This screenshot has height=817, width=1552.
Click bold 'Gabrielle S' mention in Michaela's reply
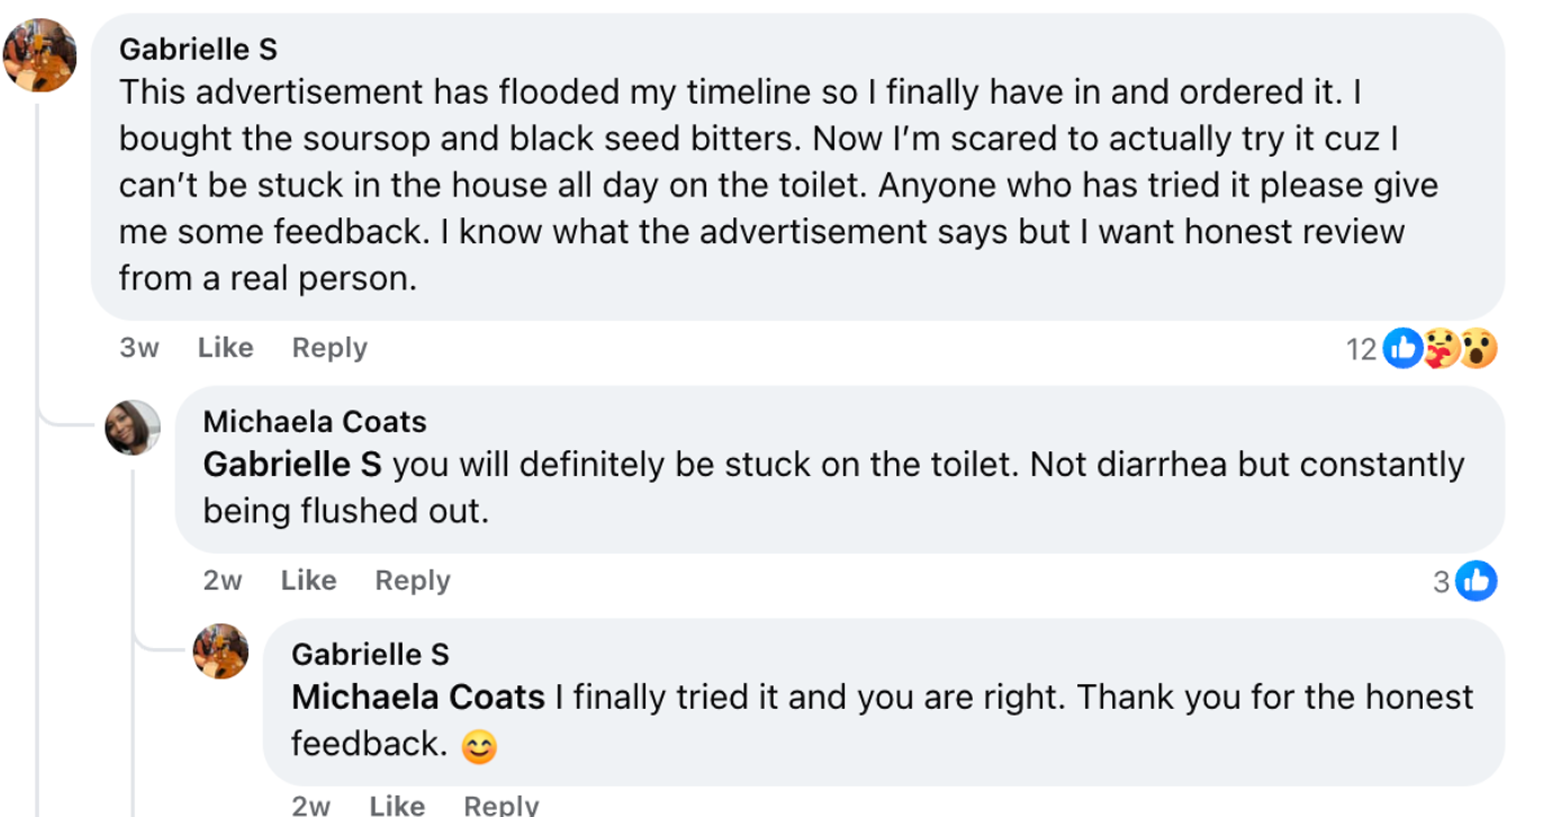coord(292,465)
